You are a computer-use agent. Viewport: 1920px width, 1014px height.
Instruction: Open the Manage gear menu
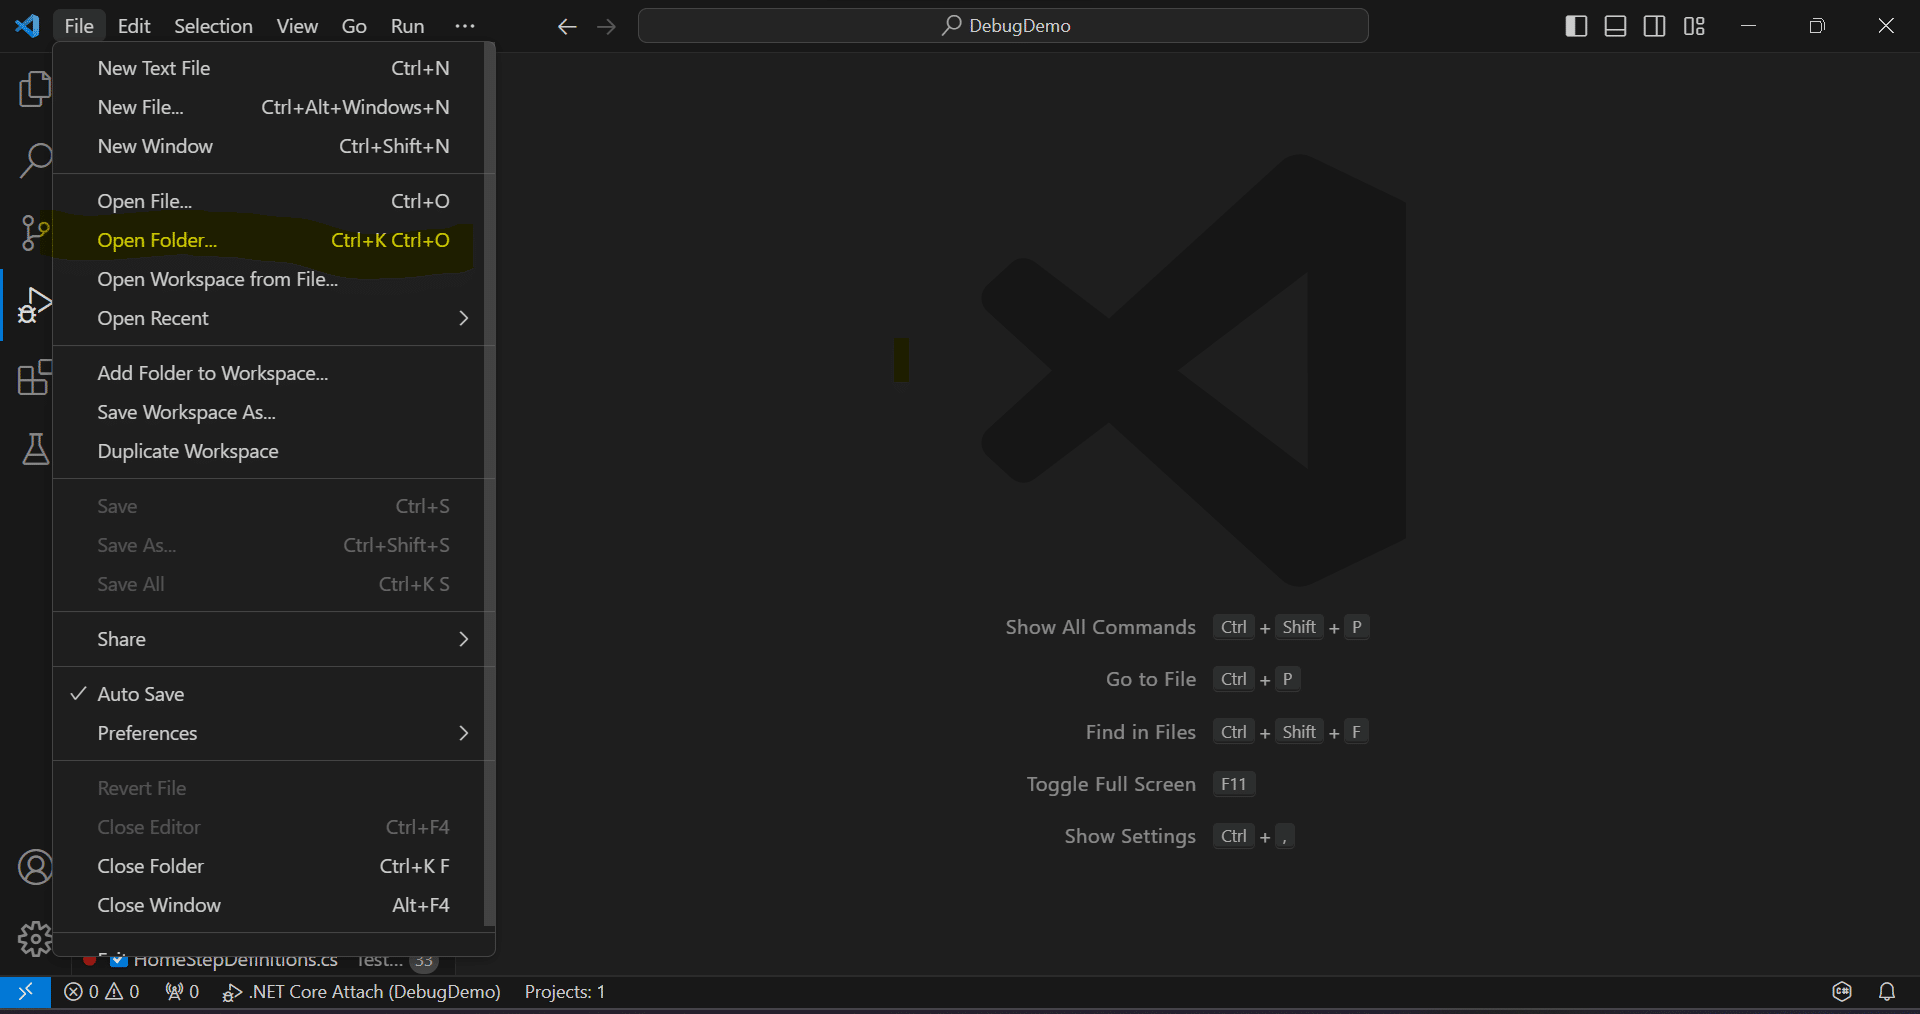coord(35,939)
